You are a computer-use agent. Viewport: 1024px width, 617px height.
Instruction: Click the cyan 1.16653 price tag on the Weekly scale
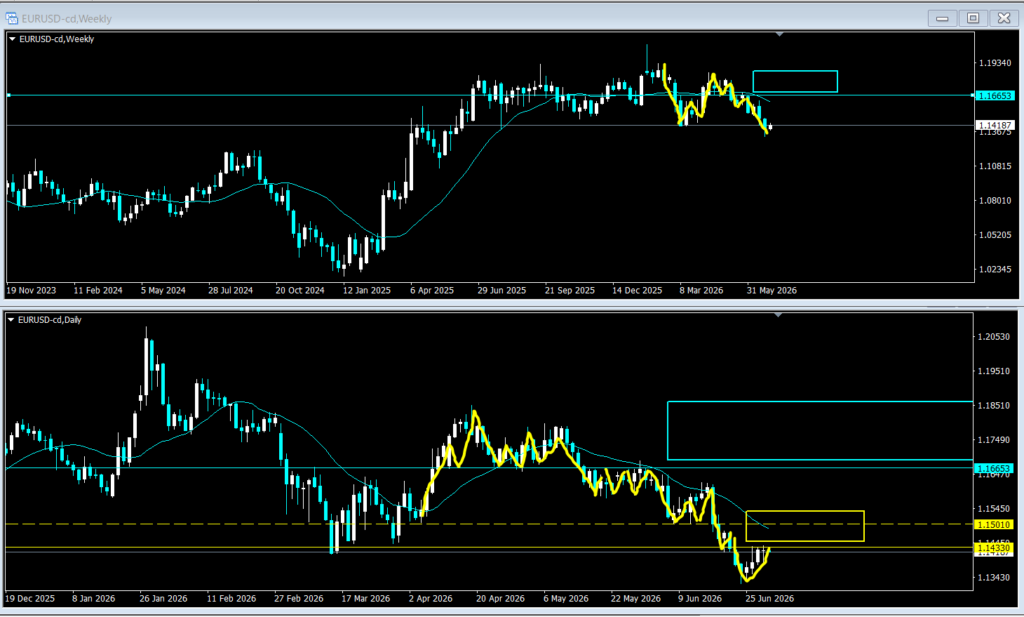coord(995,95)
